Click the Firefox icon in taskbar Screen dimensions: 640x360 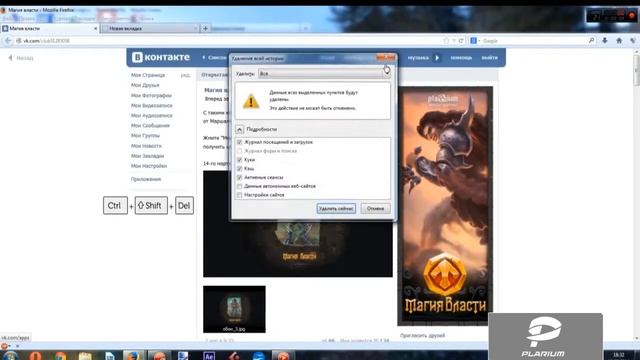tap(133, 356)
